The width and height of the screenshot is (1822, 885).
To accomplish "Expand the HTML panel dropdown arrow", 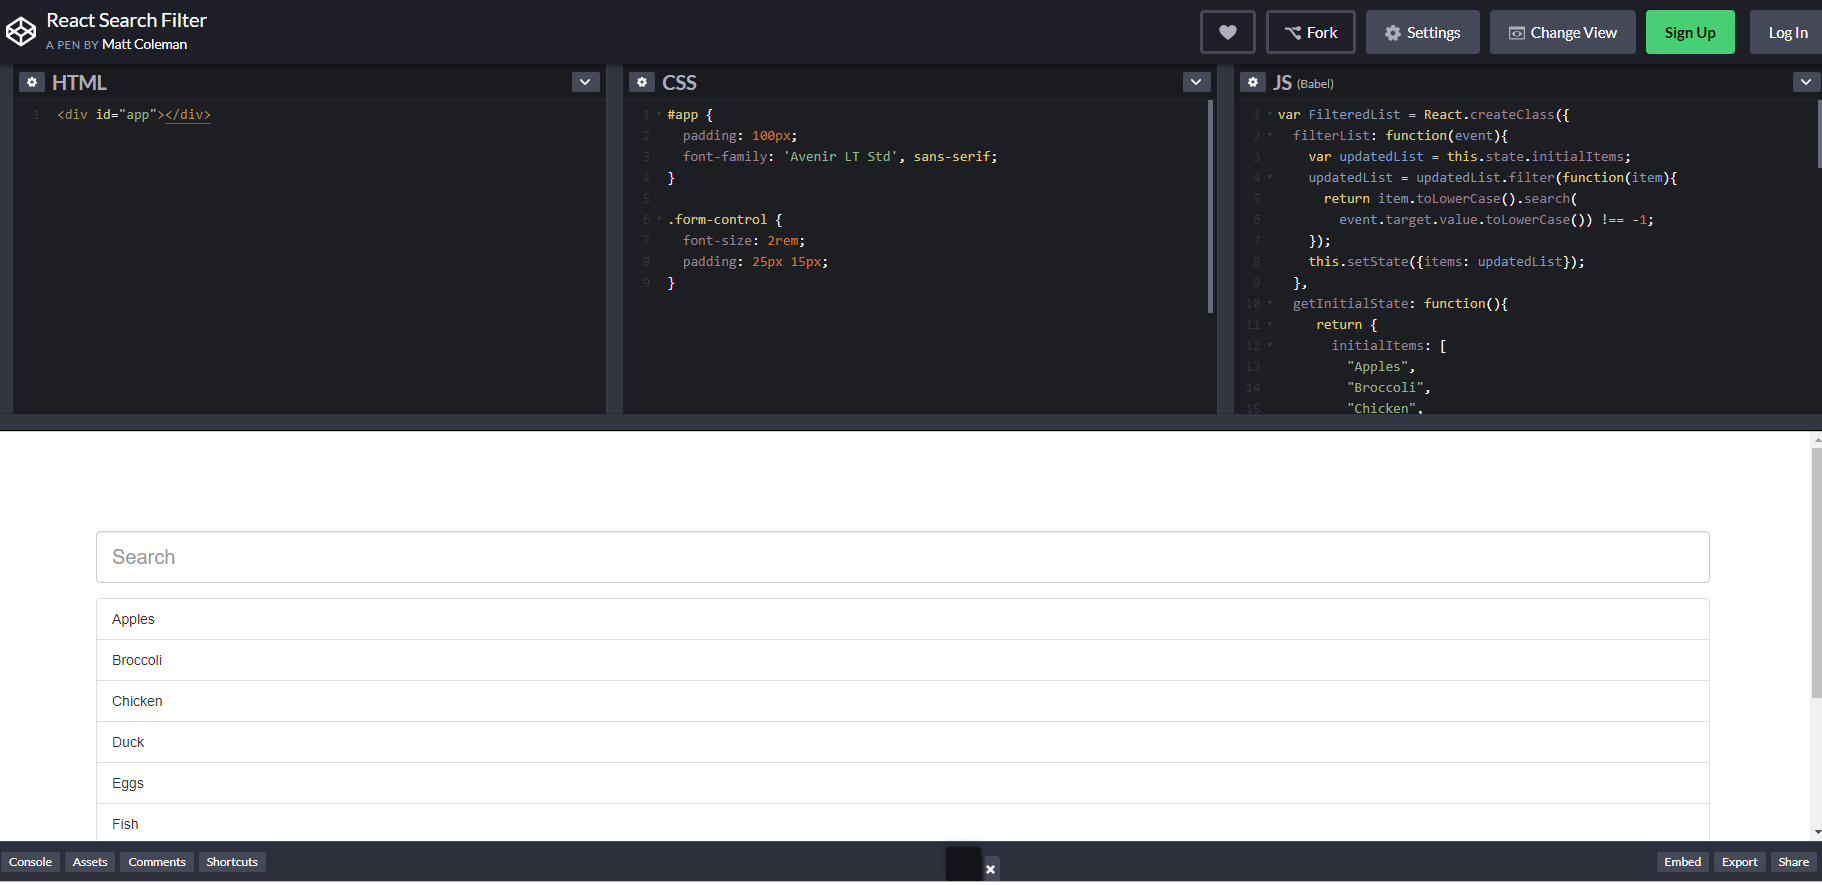I will tap(586, 82).
